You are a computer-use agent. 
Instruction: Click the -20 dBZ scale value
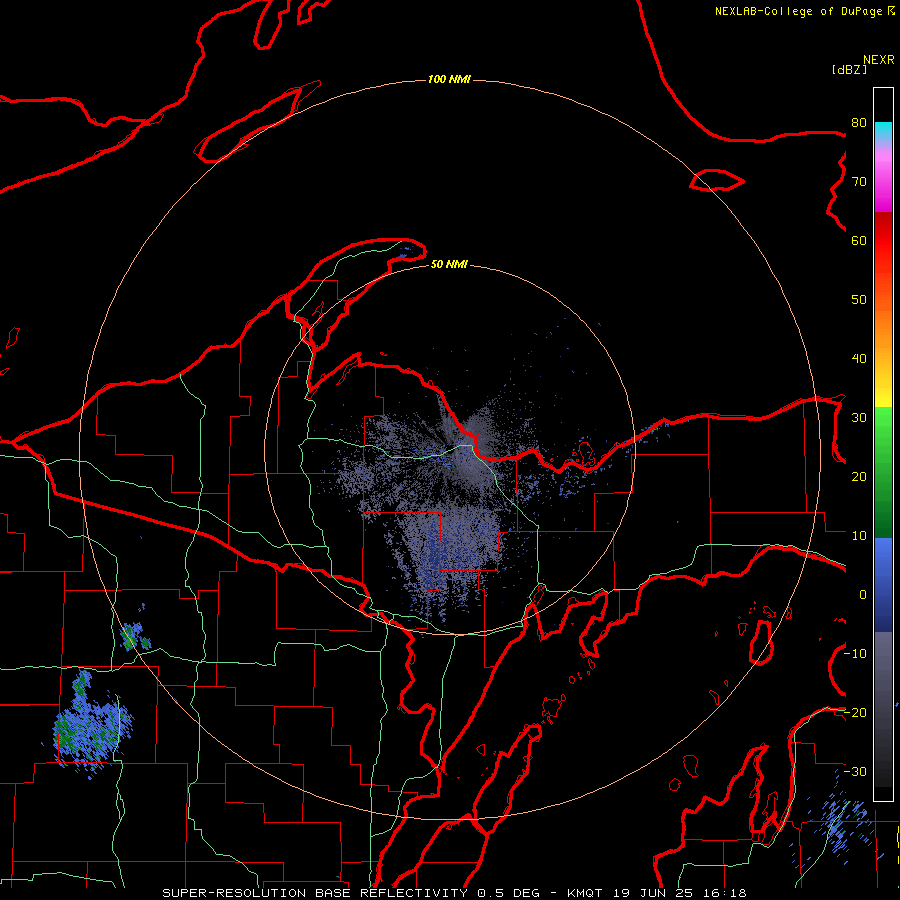click(x=855, y=712)
